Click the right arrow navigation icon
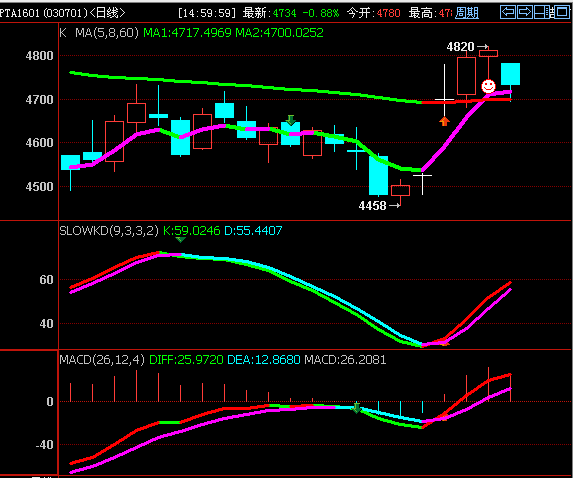This screenshot has height=478, width=573. pyautogui.click(x=525, y=12)
